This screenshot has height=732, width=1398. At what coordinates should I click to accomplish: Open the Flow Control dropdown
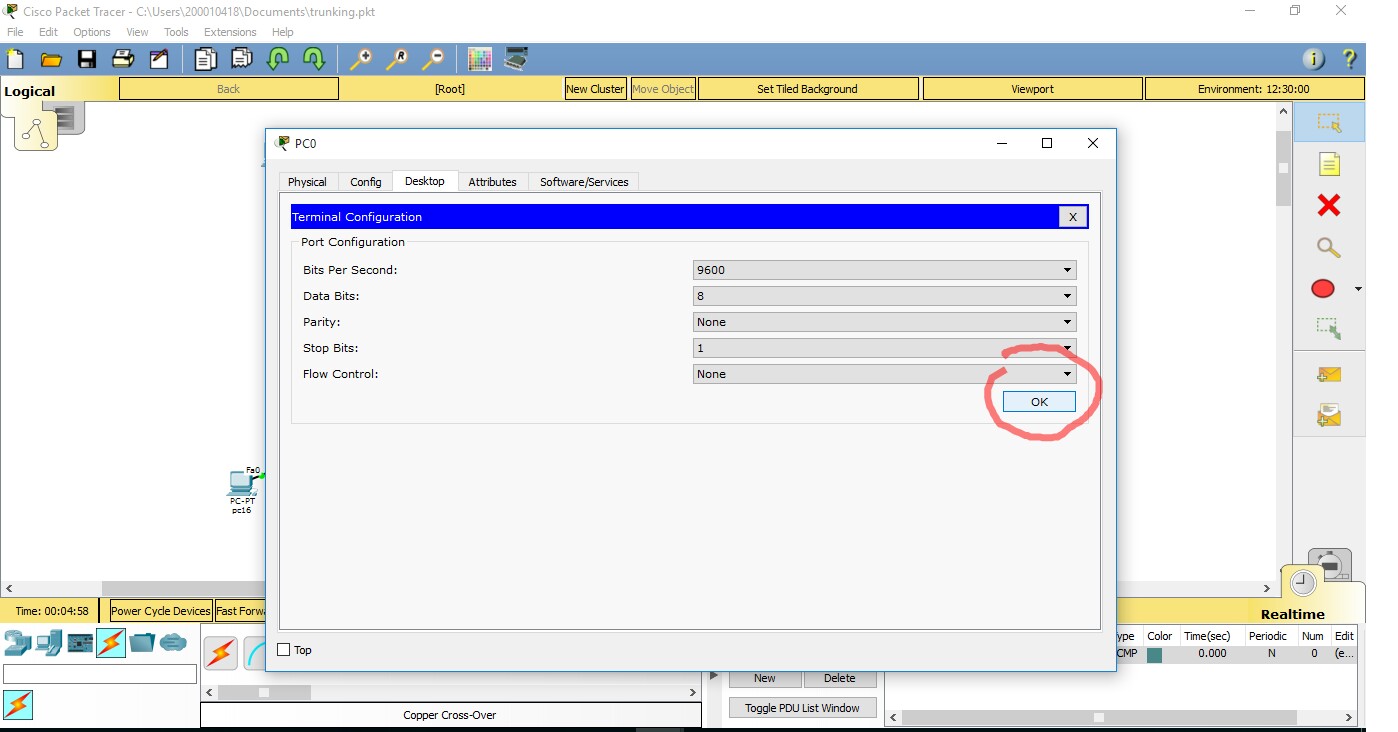(1066, 373)
